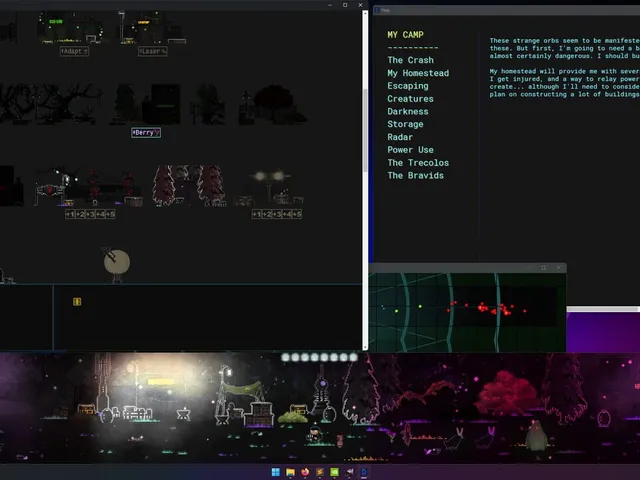This screenshot has width=640, height=480.
Task: Select the red pine trees structure
Action: point(189,186)
